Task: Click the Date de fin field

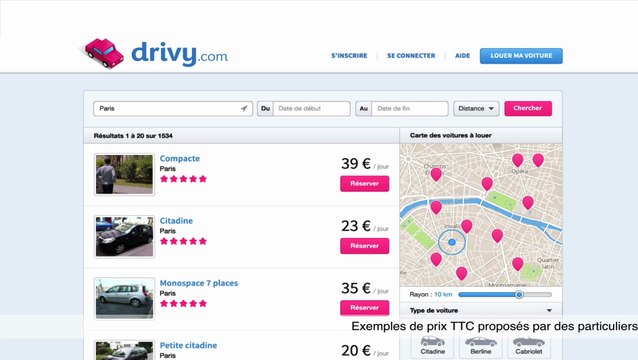Action: 410,109
